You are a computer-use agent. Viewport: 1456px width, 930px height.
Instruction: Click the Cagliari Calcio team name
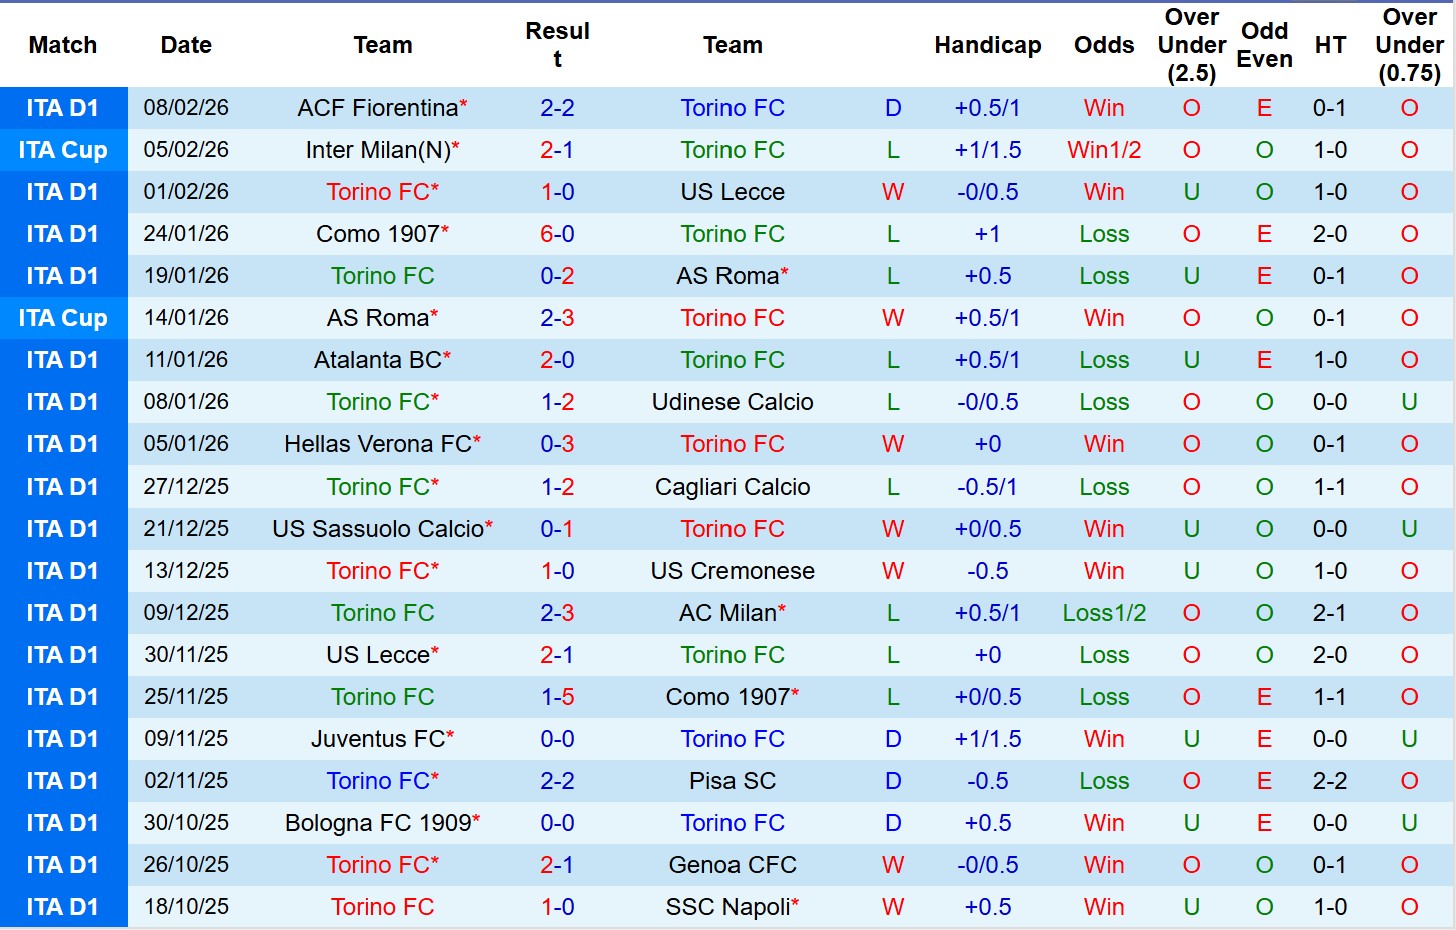tap(732, 487)
